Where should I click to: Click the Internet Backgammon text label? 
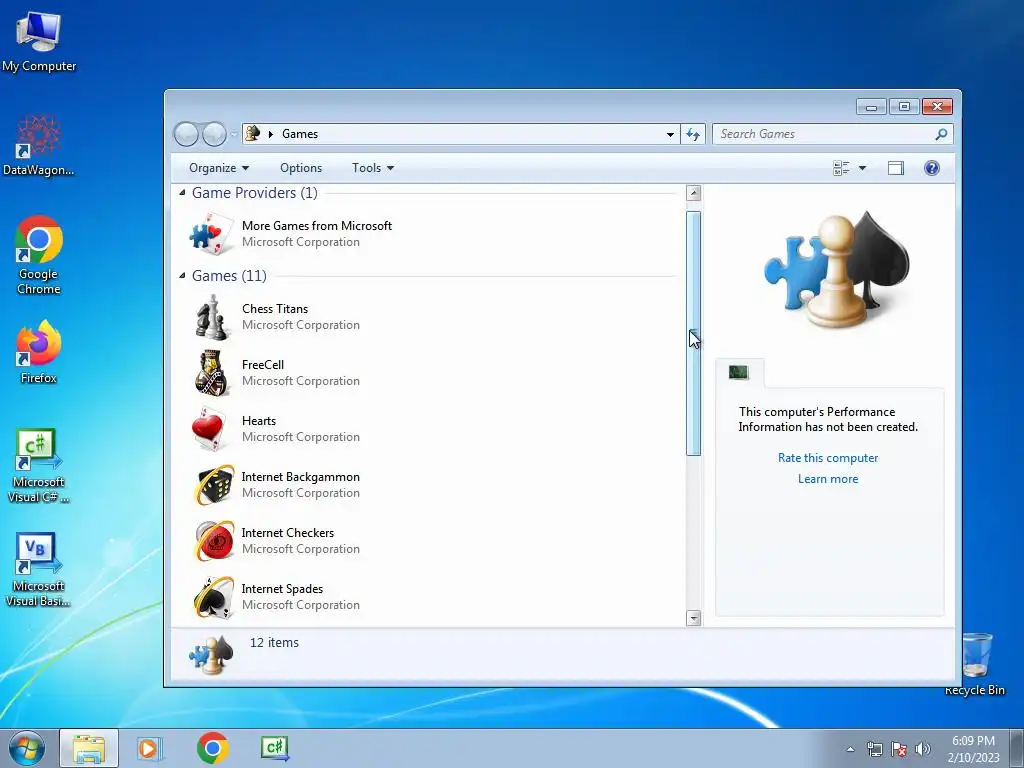coord(300,477)
